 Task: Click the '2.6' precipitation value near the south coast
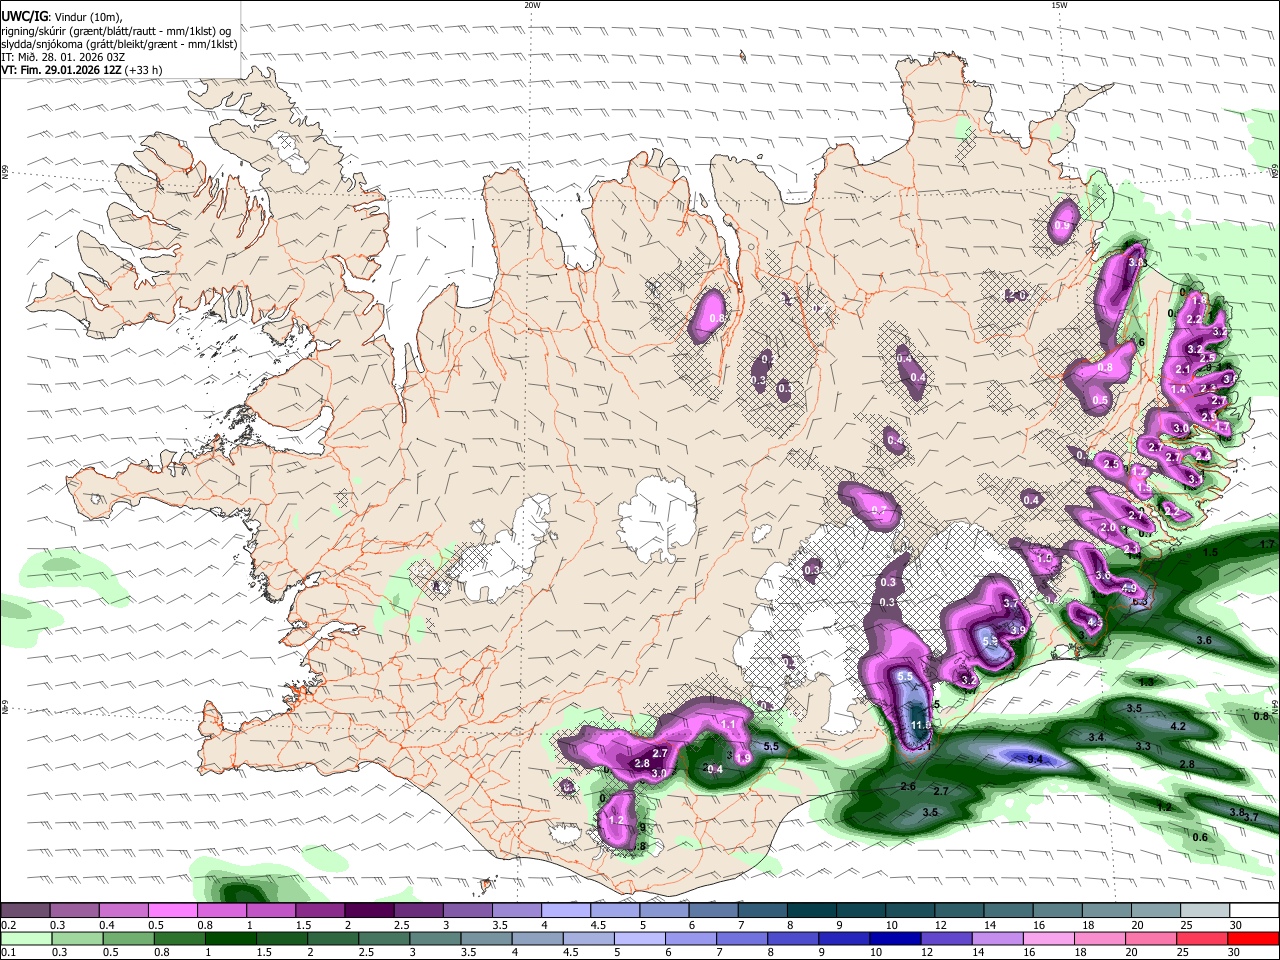908,787
